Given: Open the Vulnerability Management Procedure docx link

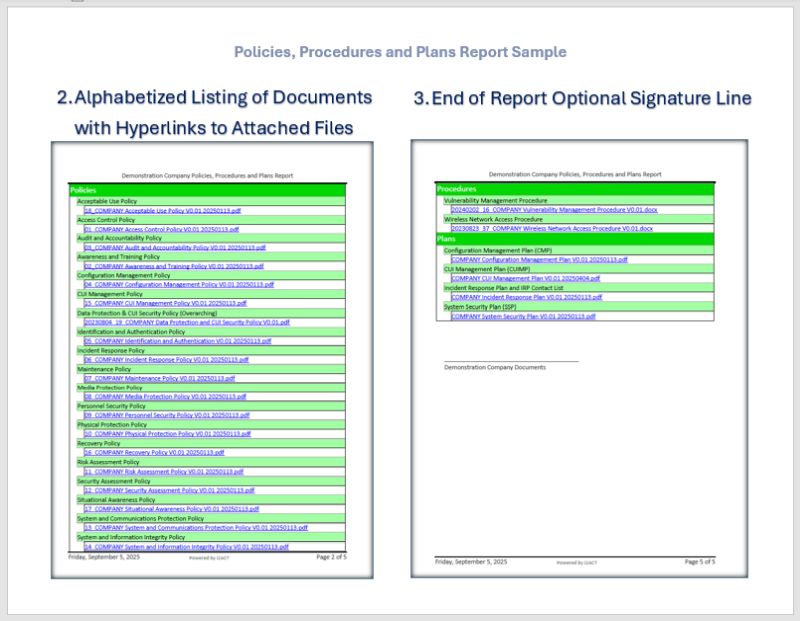Looking at the screenshot, I should tap(554, 209).
